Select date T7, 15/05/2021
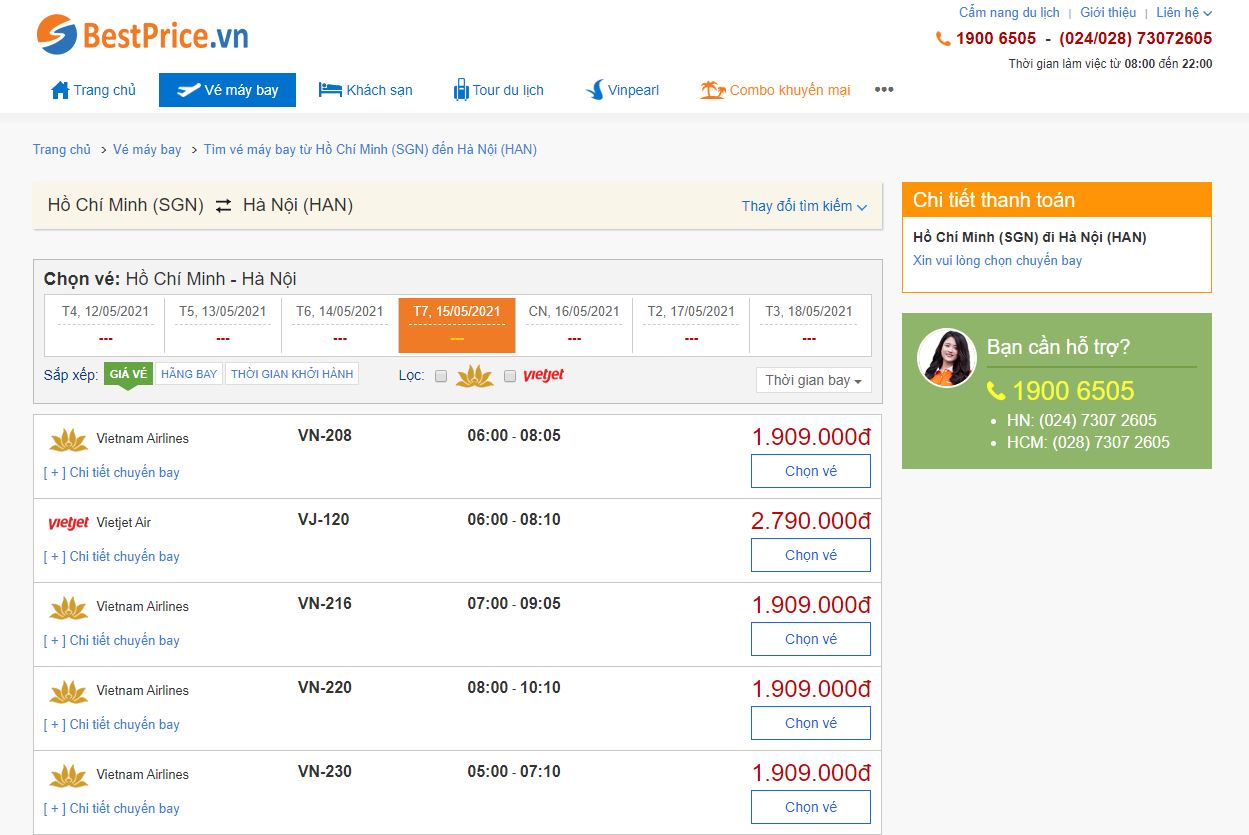The image size is (1249, 835). (x=457, y=325)
